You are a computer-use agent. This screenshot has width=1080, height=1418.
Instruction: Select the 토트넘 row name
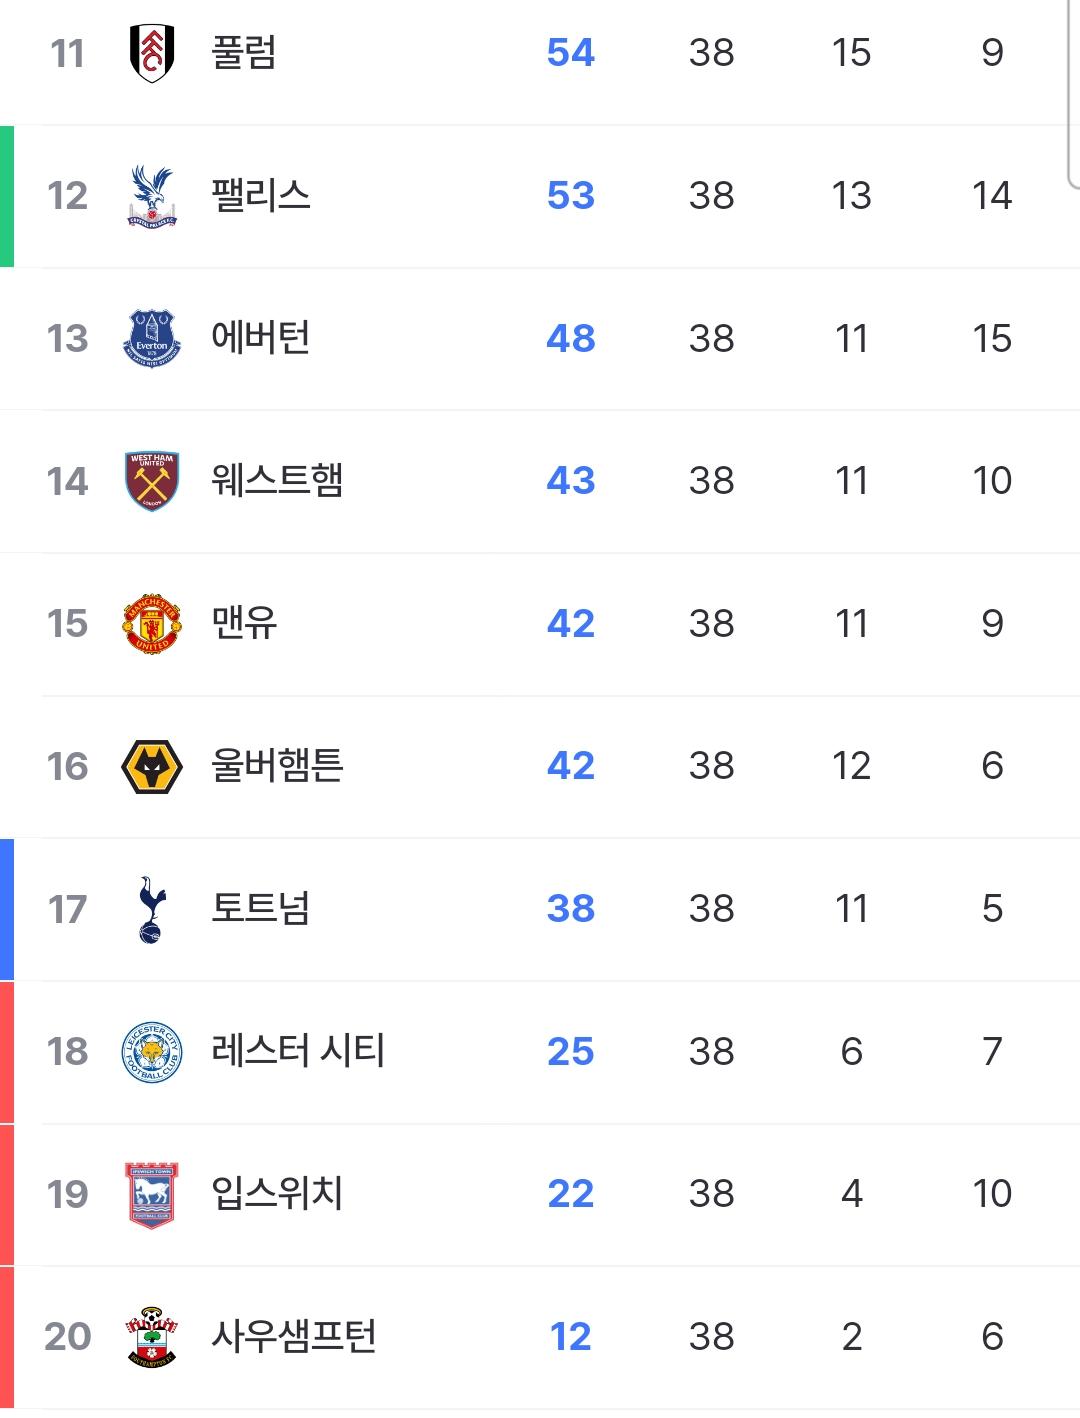(x=261, y=909)
